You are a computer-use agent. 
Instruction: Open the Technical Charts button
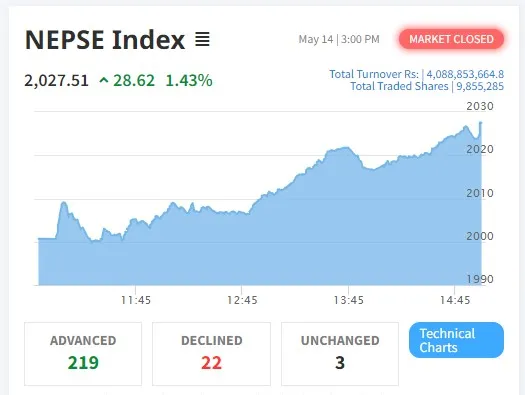click(456, 340)
